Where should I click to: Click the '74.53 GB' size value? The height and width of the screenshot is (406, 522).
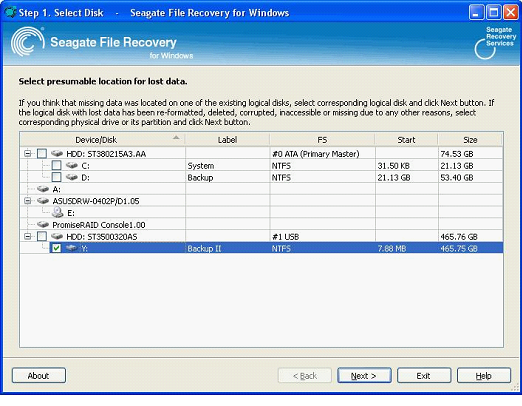(457, 154)
